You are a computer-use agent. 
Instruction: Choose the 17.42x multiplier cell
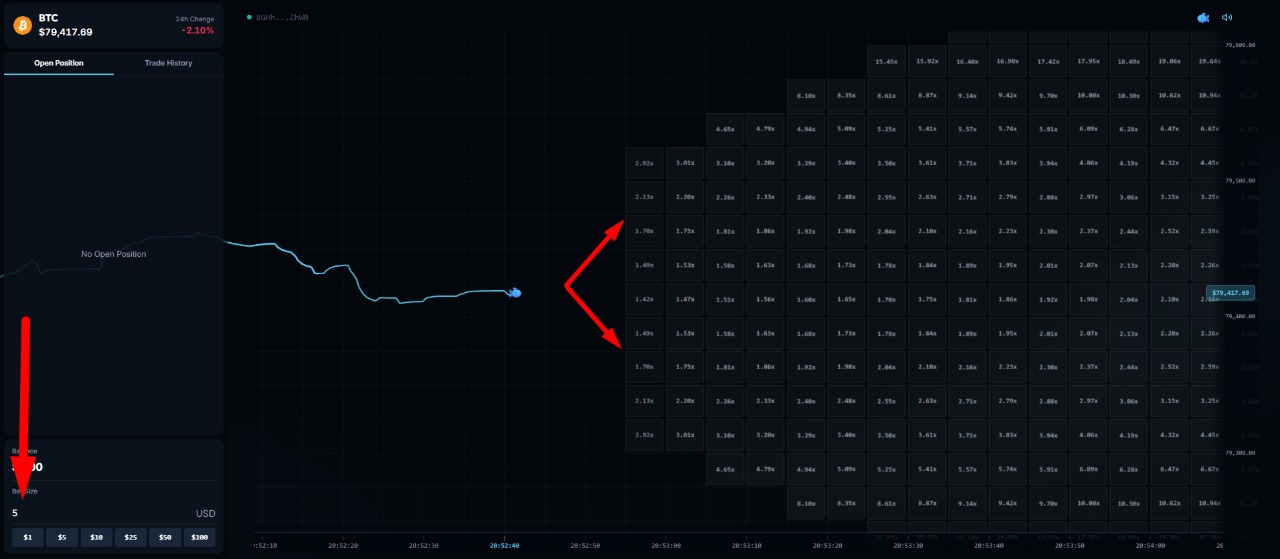point(1048,62)
